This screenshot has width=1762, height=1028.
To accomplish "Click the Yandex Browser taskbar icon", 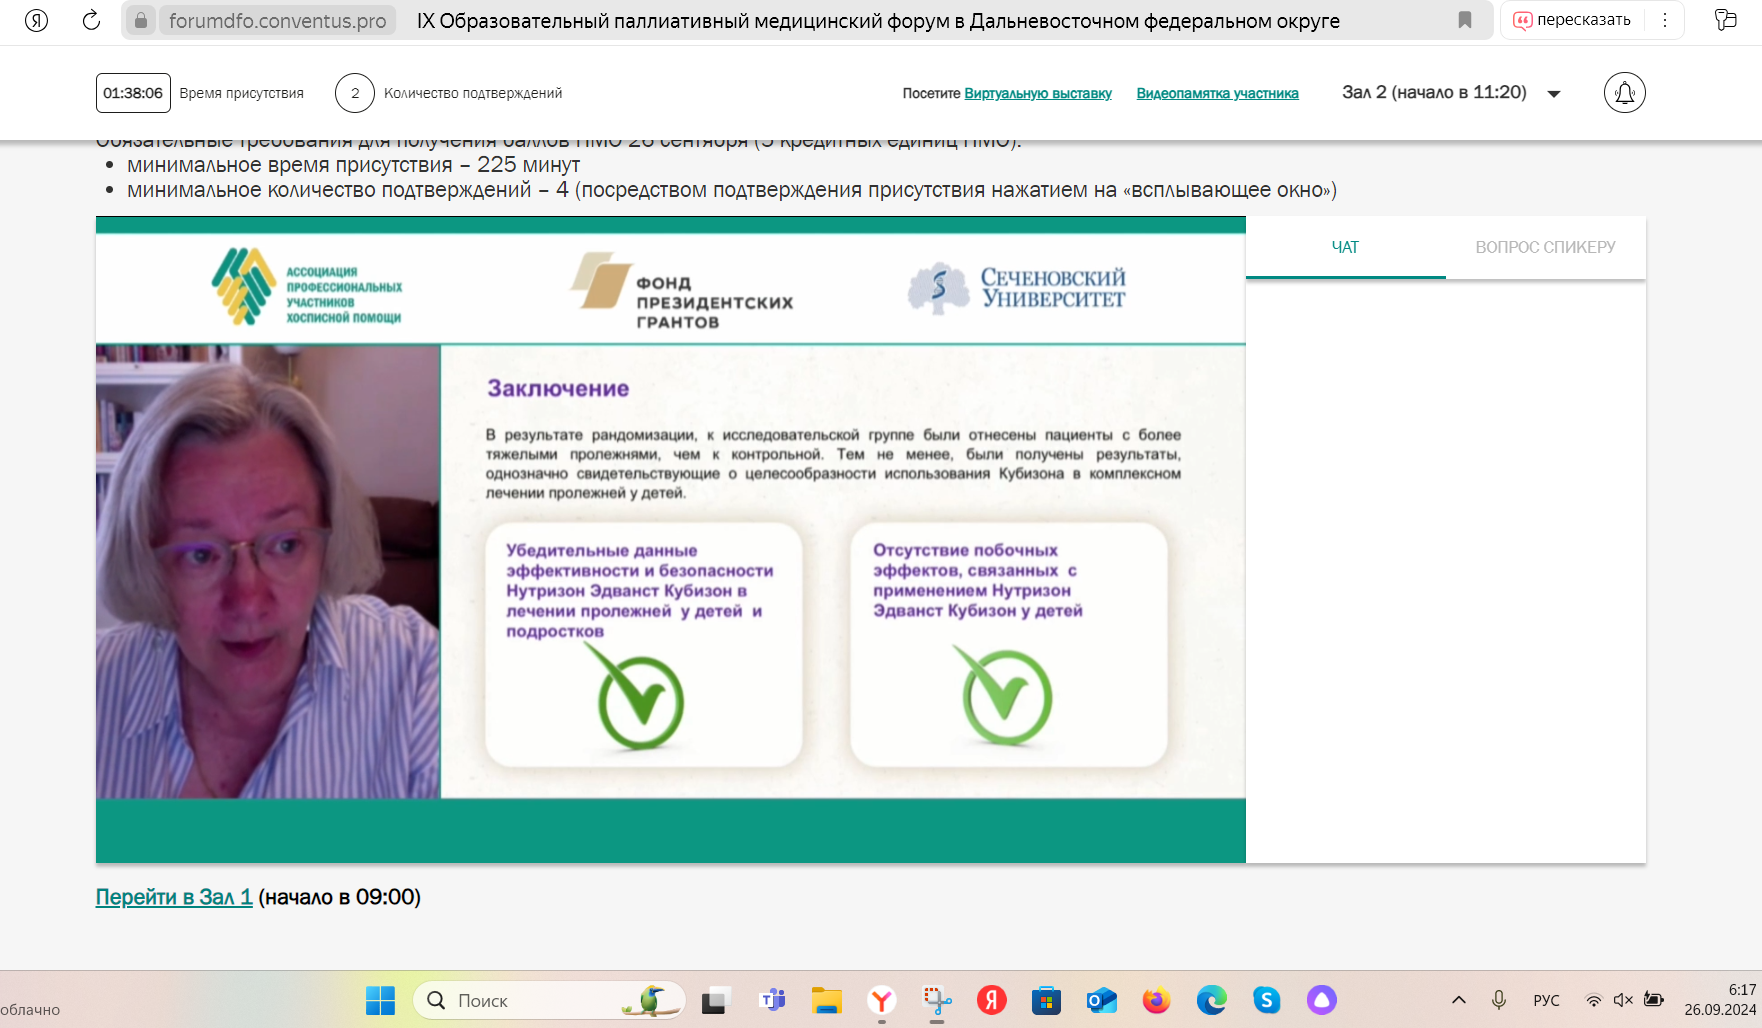I will 881,1000.
